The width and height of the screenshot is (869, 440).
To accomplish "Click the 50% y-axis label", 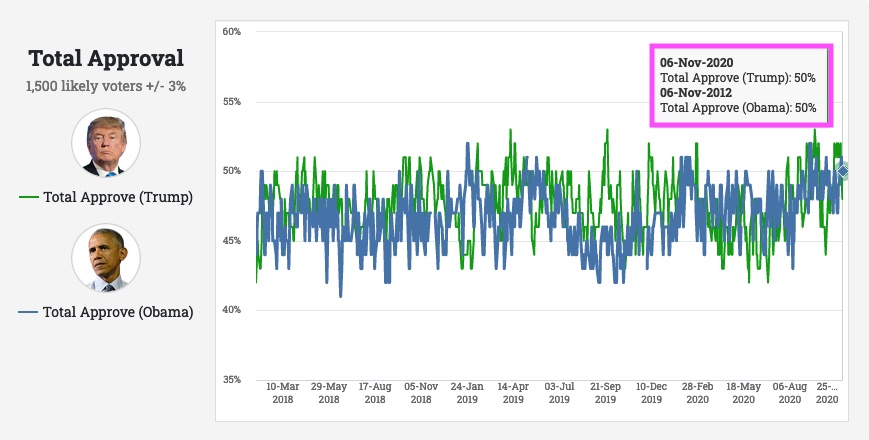I will pyautogui.click(x=232, y=171).
